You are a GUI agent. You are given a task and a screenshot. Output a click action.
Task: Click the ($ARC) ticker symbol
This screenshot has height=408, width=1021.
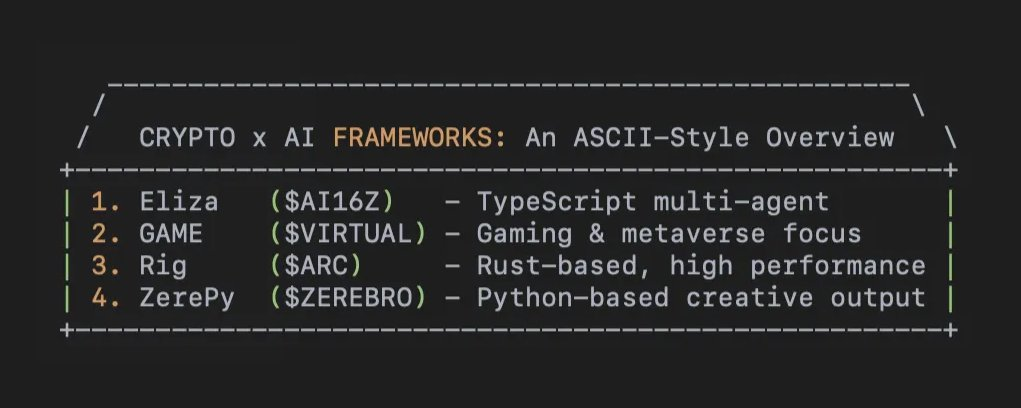[x=316, y=266]
